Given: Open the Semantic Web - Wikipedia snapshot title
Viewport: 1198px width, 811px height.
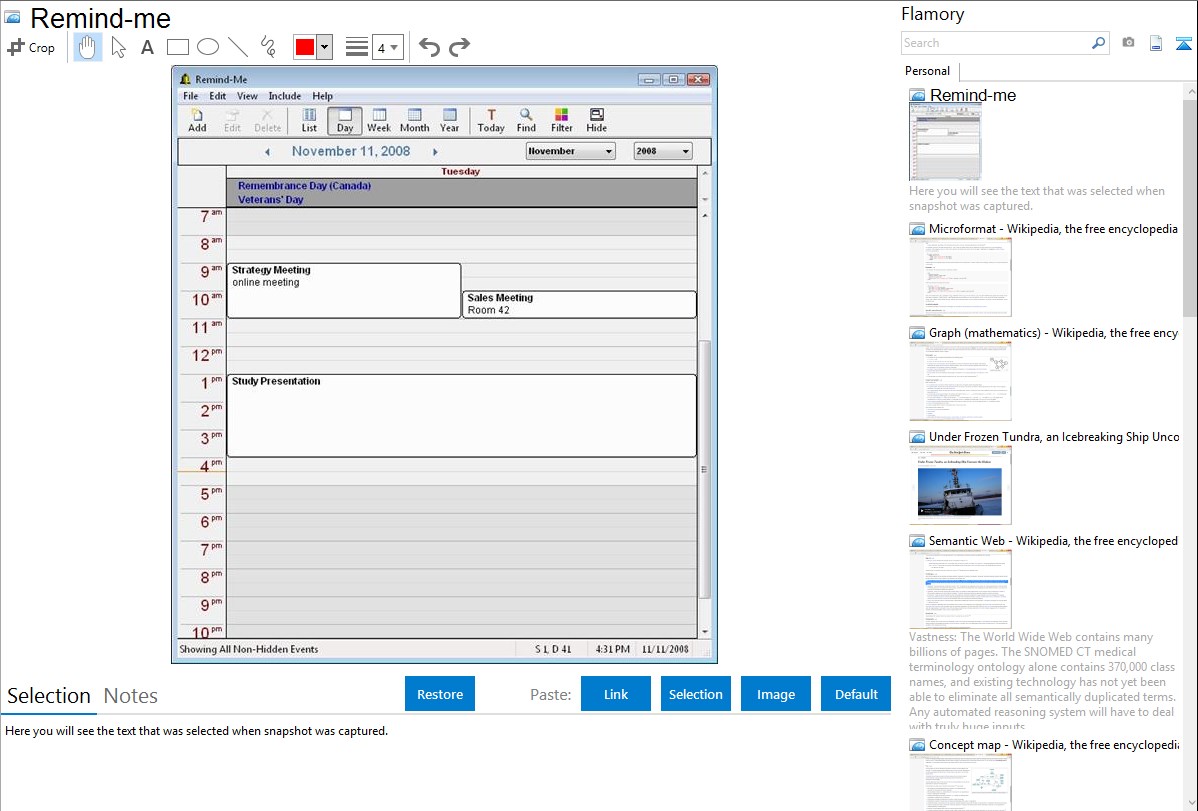Looking at the screenshot, I should [1053, 541].
